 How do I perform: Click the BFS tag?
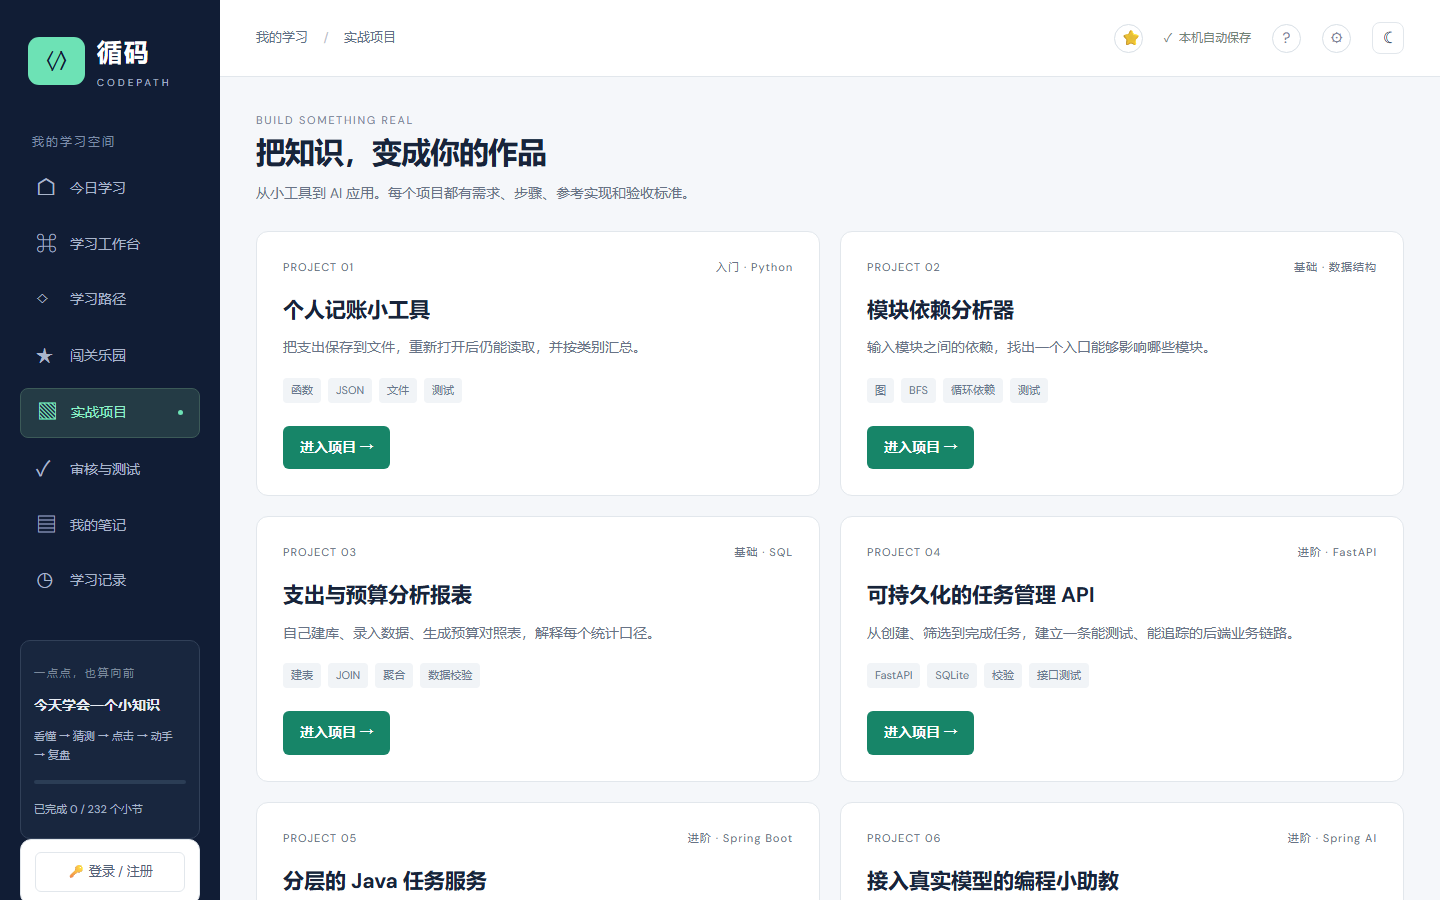[918, 390]
